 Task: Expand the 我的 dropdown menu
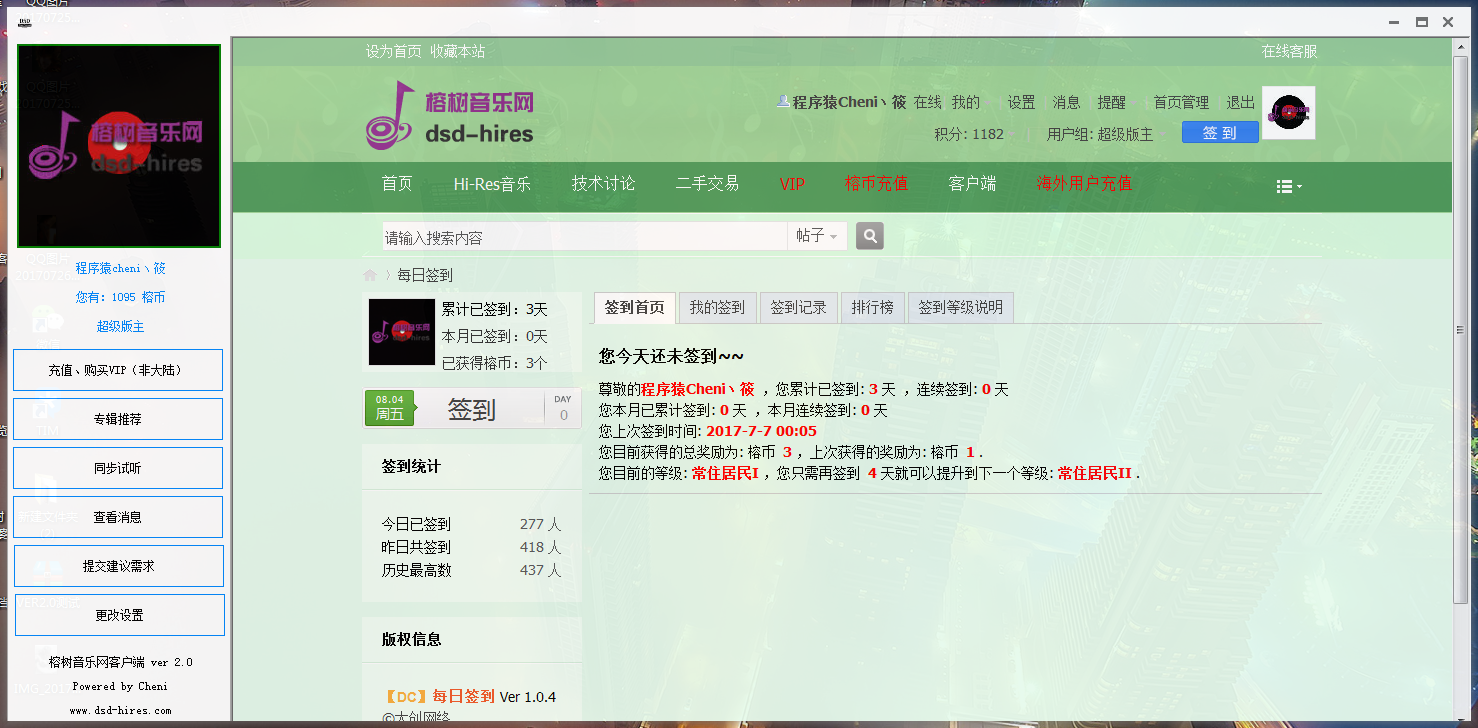pyautogui.click(x=967, y=102)
